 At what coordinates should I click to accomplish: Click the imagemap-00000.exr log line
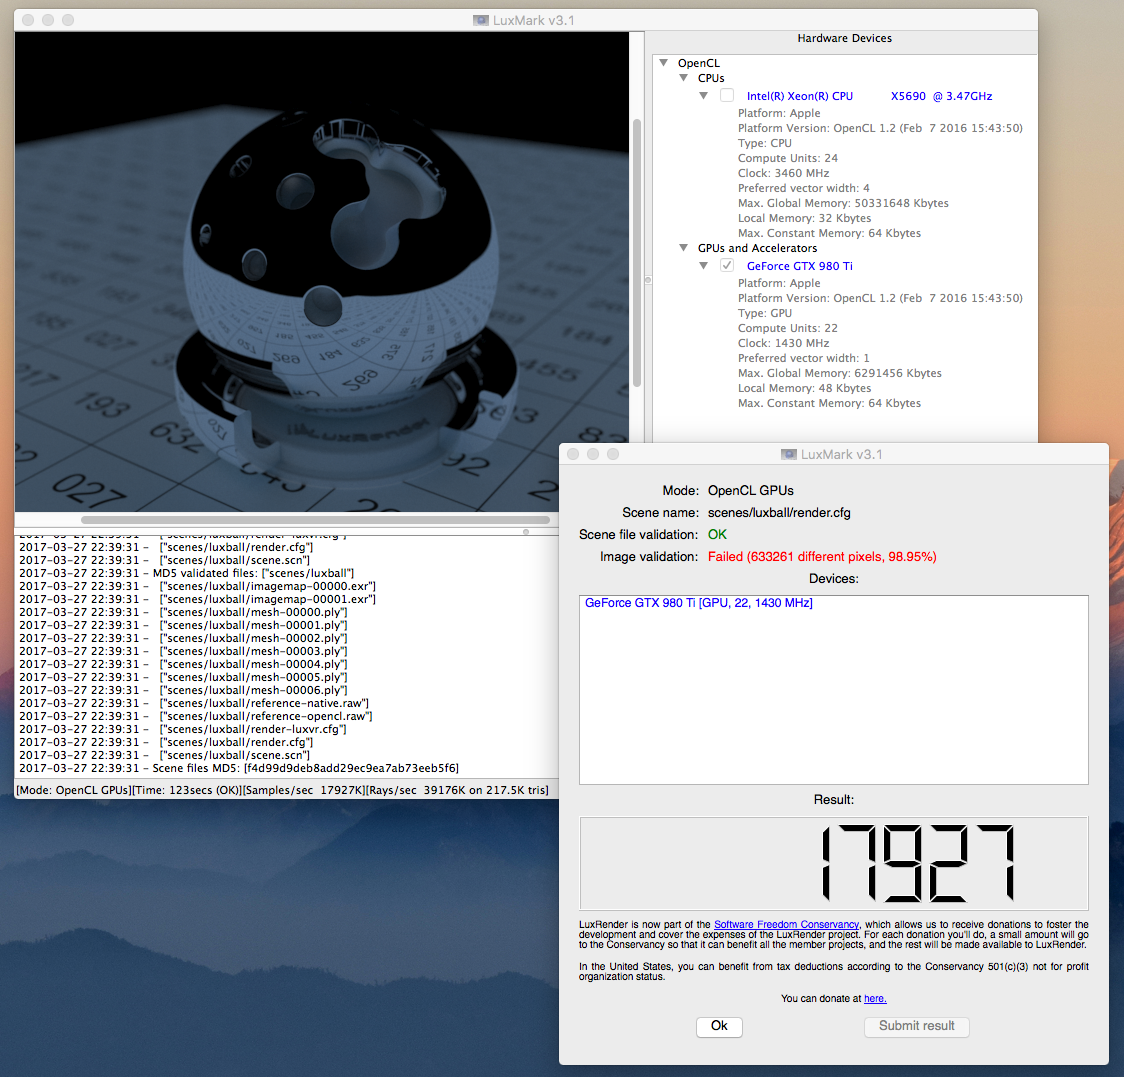[x=197, y=586]
